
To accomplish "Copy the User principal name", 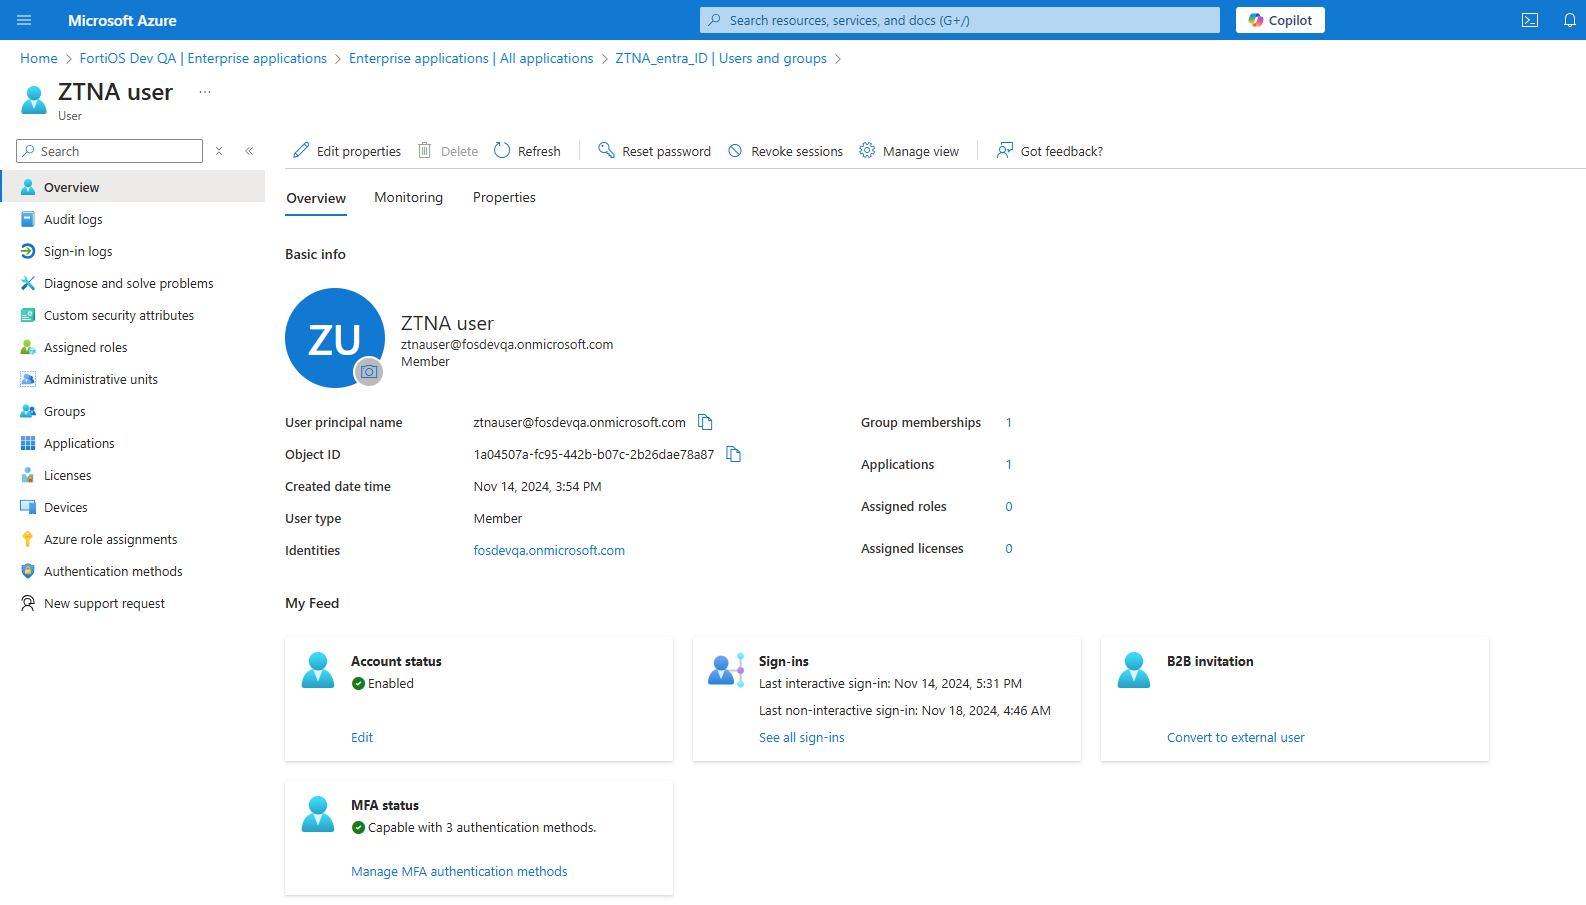I will 705,422.
